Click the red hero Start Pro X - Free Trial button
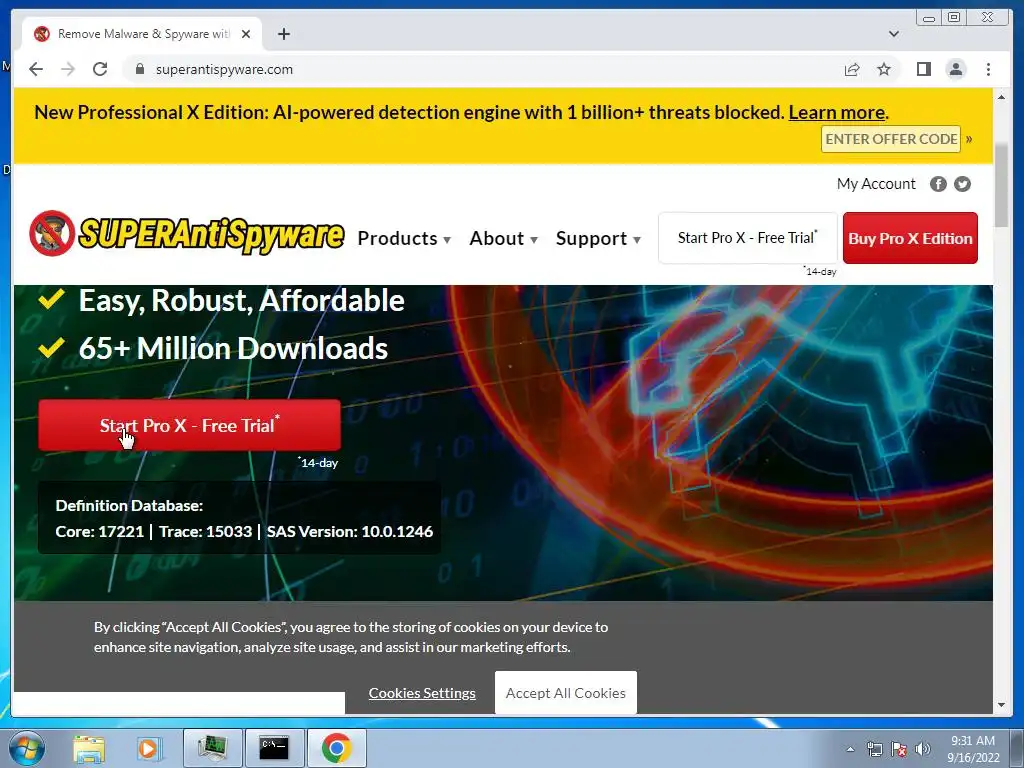Viewport: 1024px width, 768px height. click(x=189, y=426)
